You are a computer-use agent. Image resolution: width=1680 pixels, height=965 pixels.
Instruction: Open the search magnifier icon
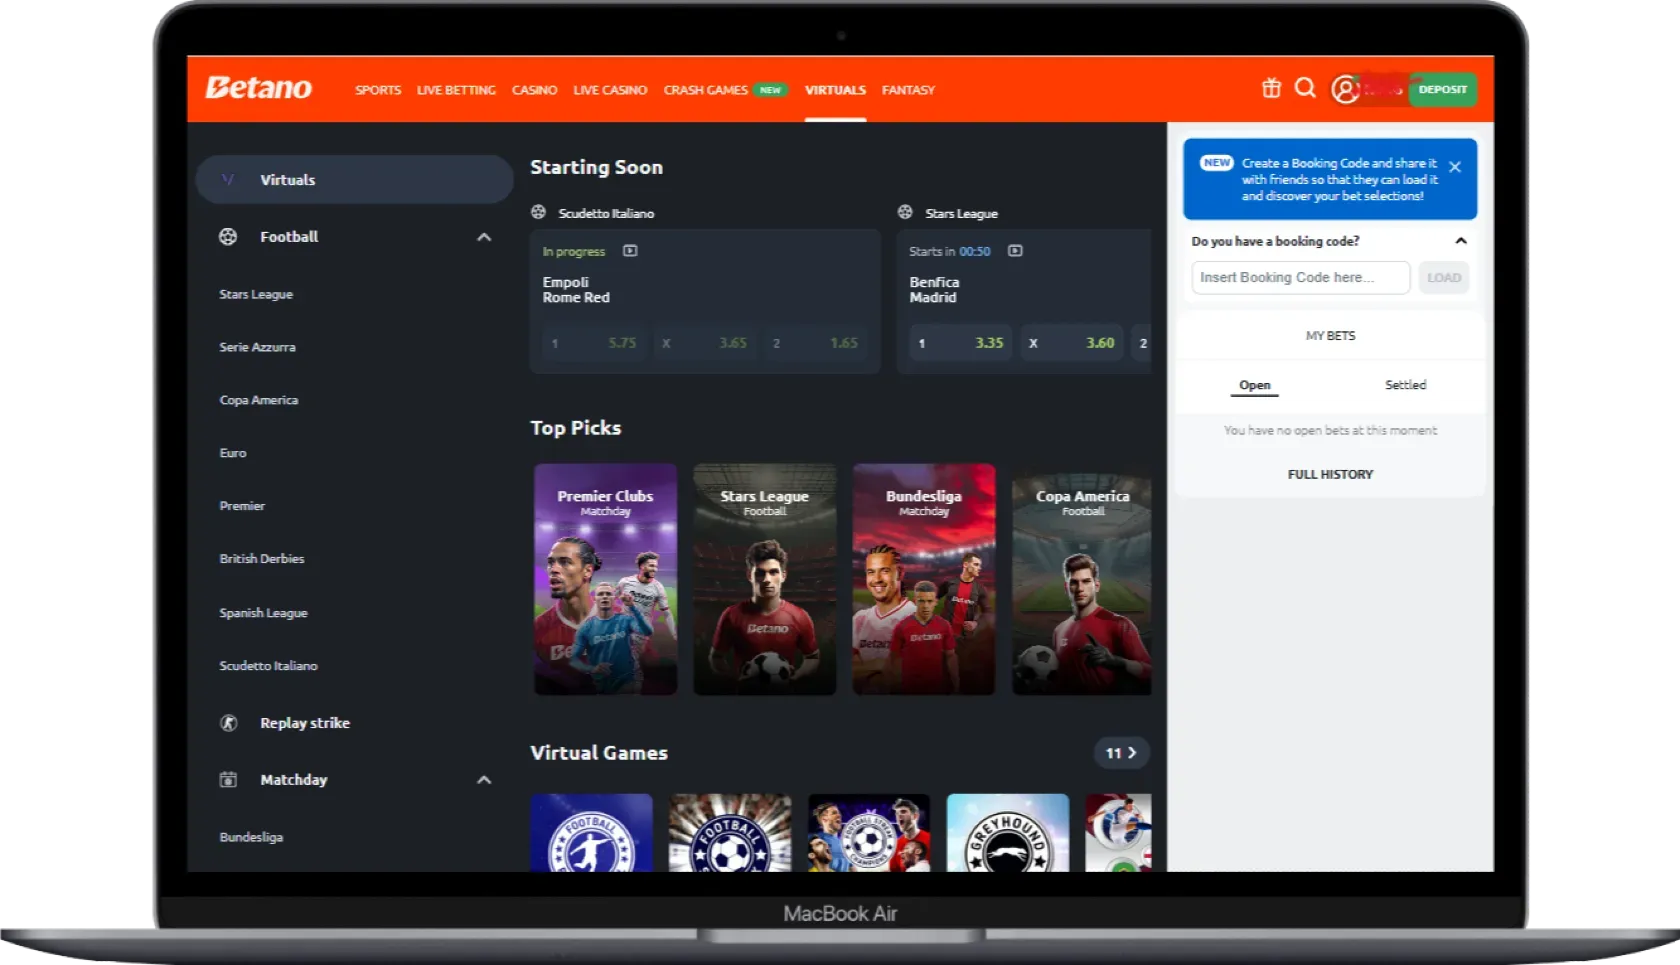coord(1305,88)
